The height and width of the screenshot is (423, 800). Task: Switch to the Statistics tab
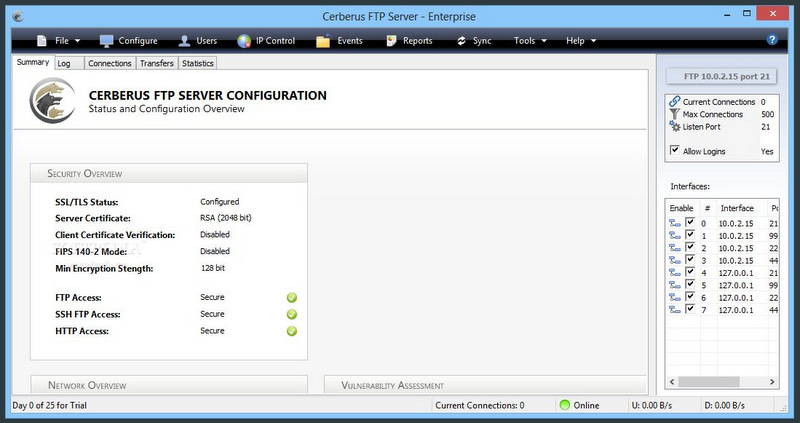point(197,63)
